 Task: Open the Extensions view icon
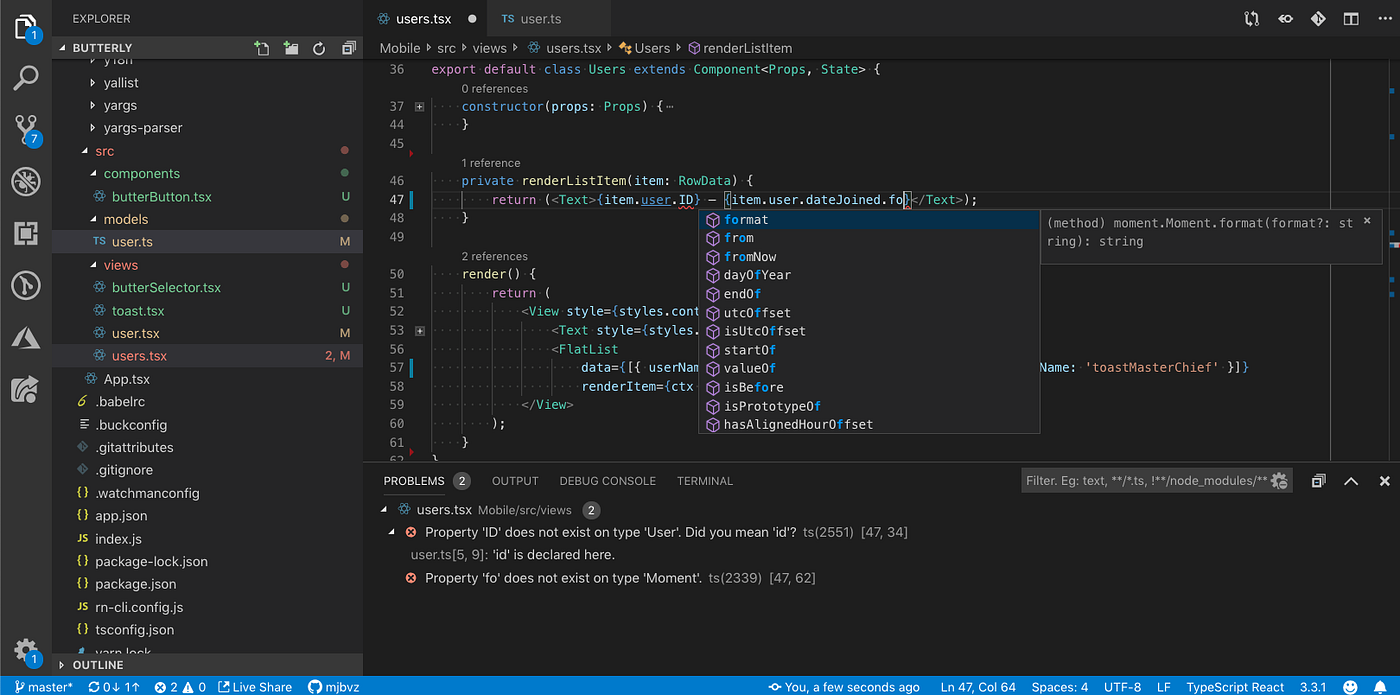tap(26, 233)
